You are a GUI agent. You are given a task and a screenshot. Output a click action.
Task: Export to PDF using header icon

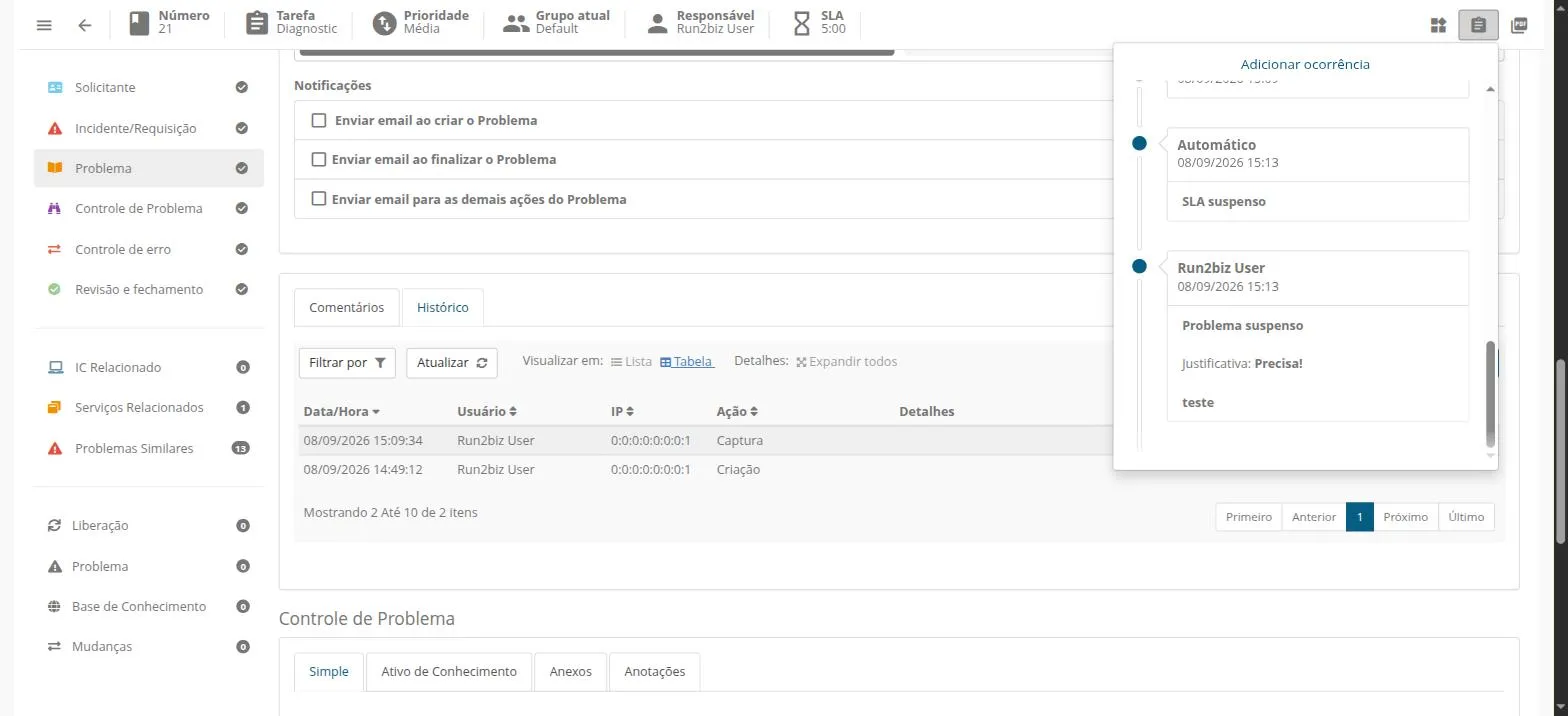pyautogui.click(x=1519, y=25)
